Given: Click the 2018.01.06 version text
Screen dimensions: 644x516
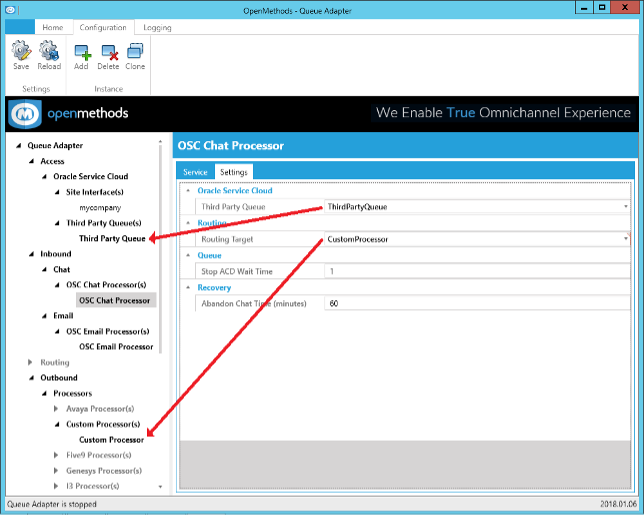Looking at the screenshot, I should (618, 504).
